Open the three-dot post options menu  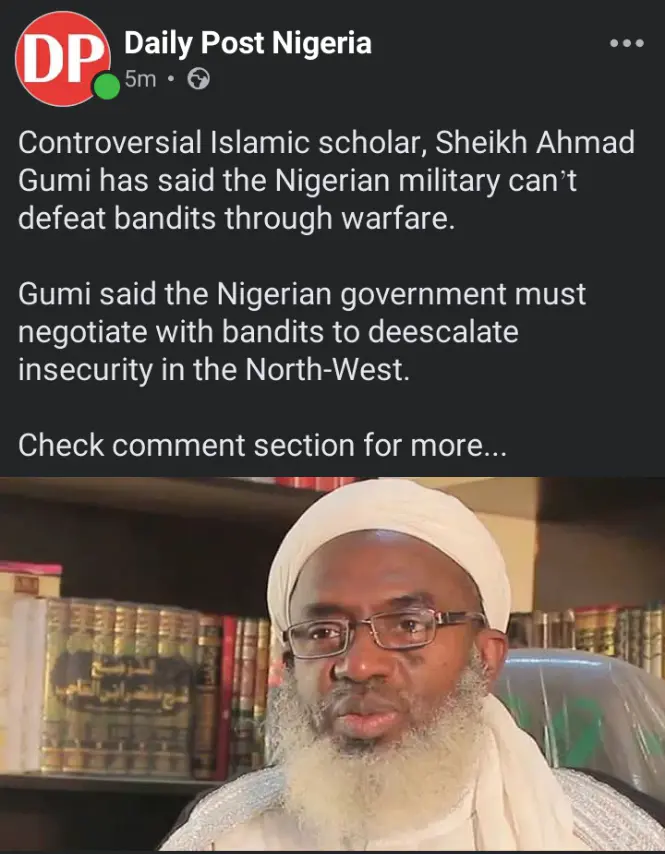627,43
